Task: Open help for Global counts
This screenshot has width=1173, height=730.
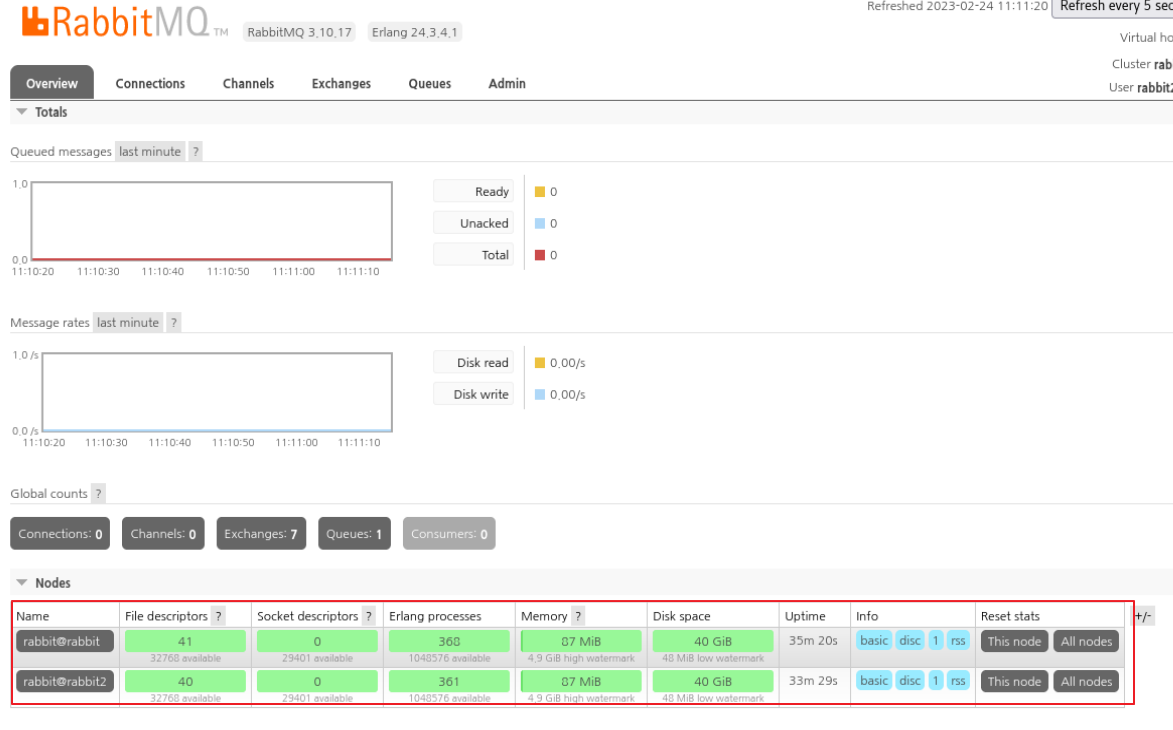Action: coord(98,494)
